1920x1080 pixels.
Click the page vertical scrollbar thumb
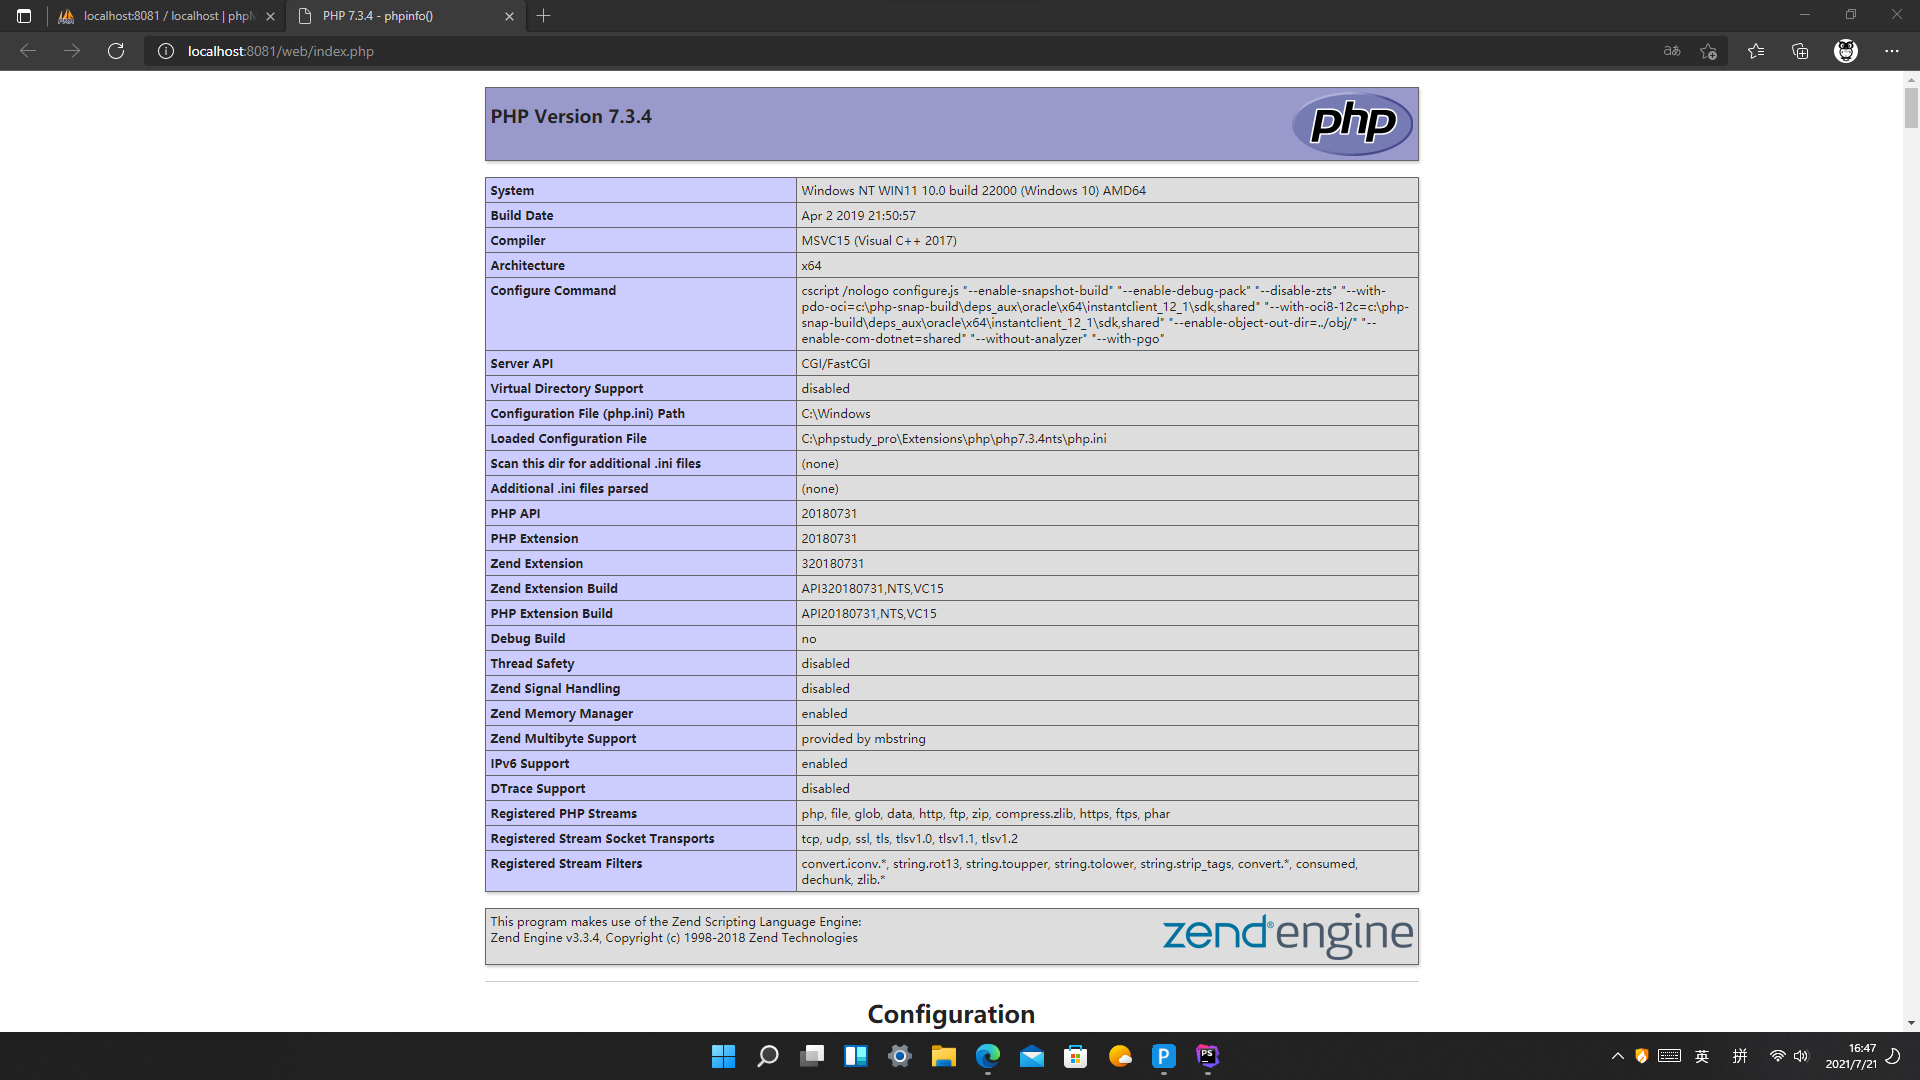click(x=1911, y=108)
